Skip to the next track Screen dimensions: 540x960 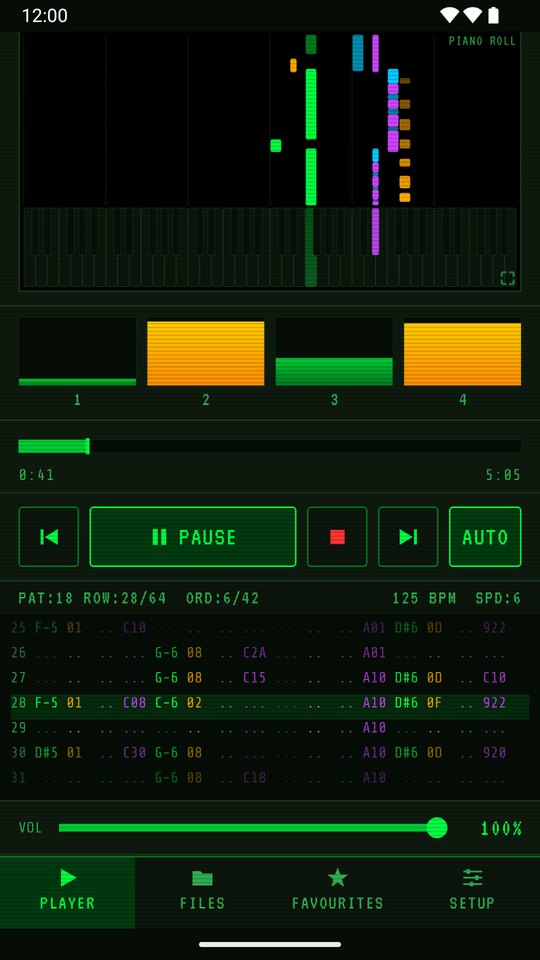click(408, 537)
